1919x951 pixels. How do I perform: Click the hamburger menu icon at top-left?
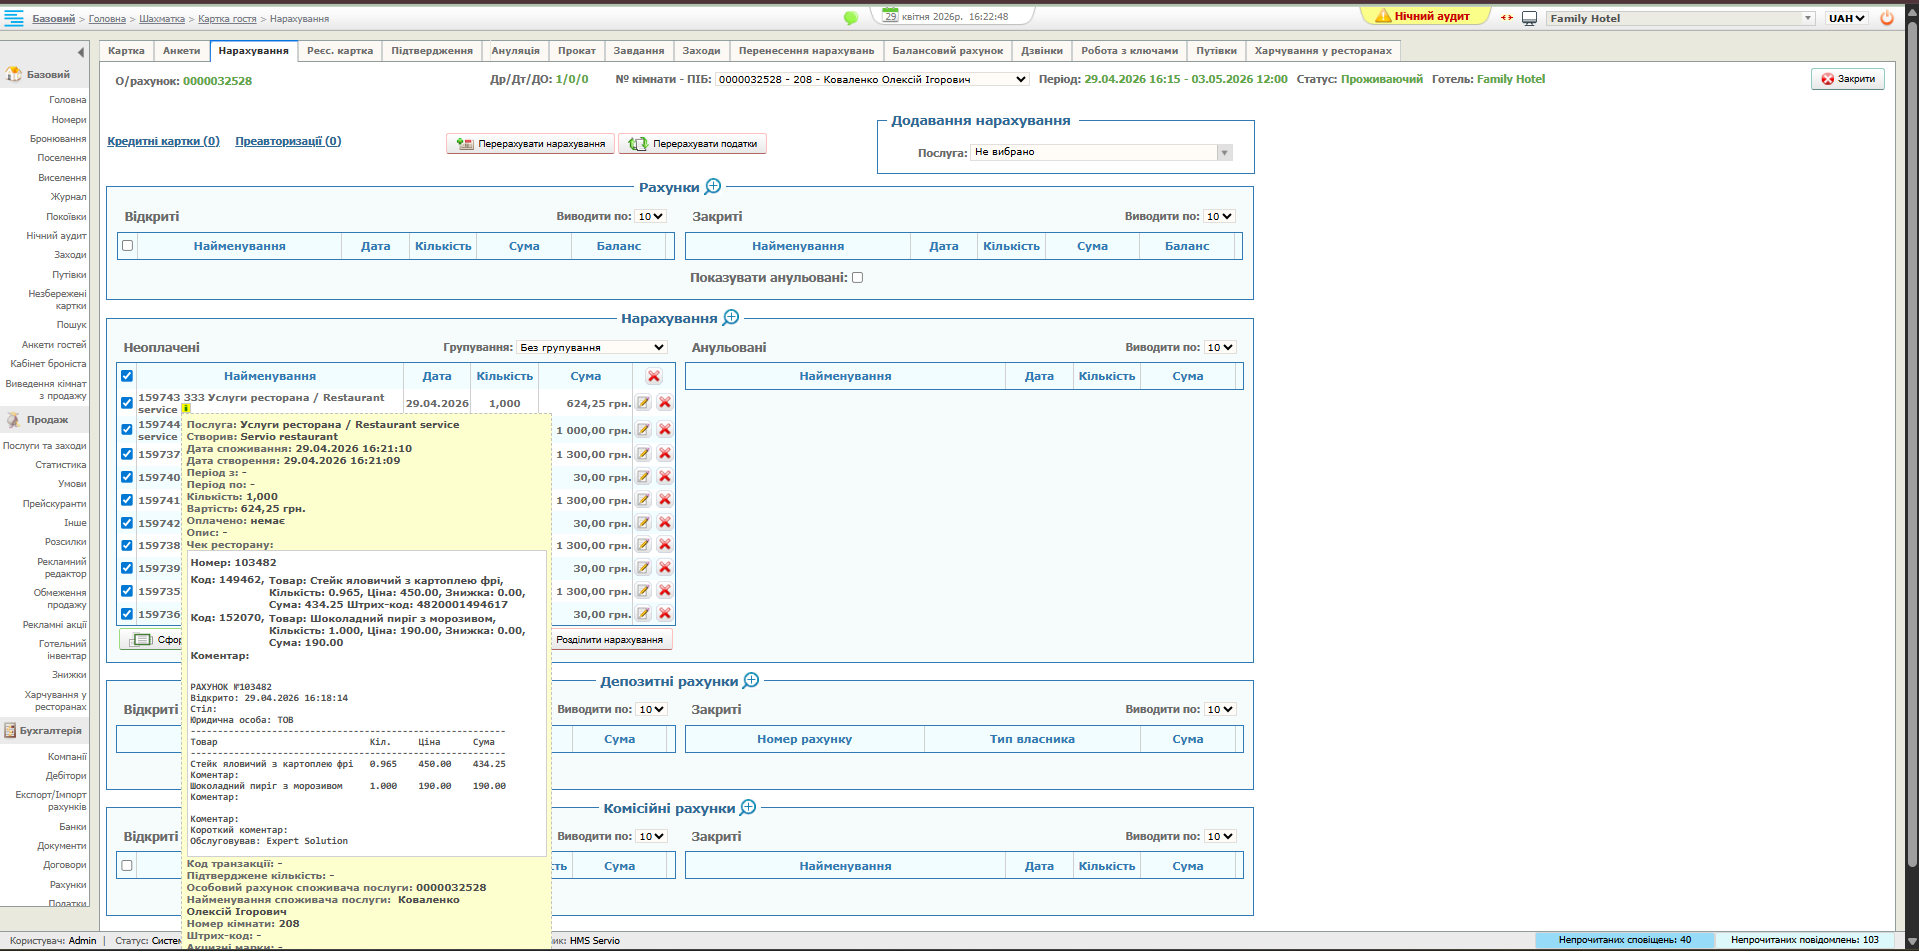14,18
